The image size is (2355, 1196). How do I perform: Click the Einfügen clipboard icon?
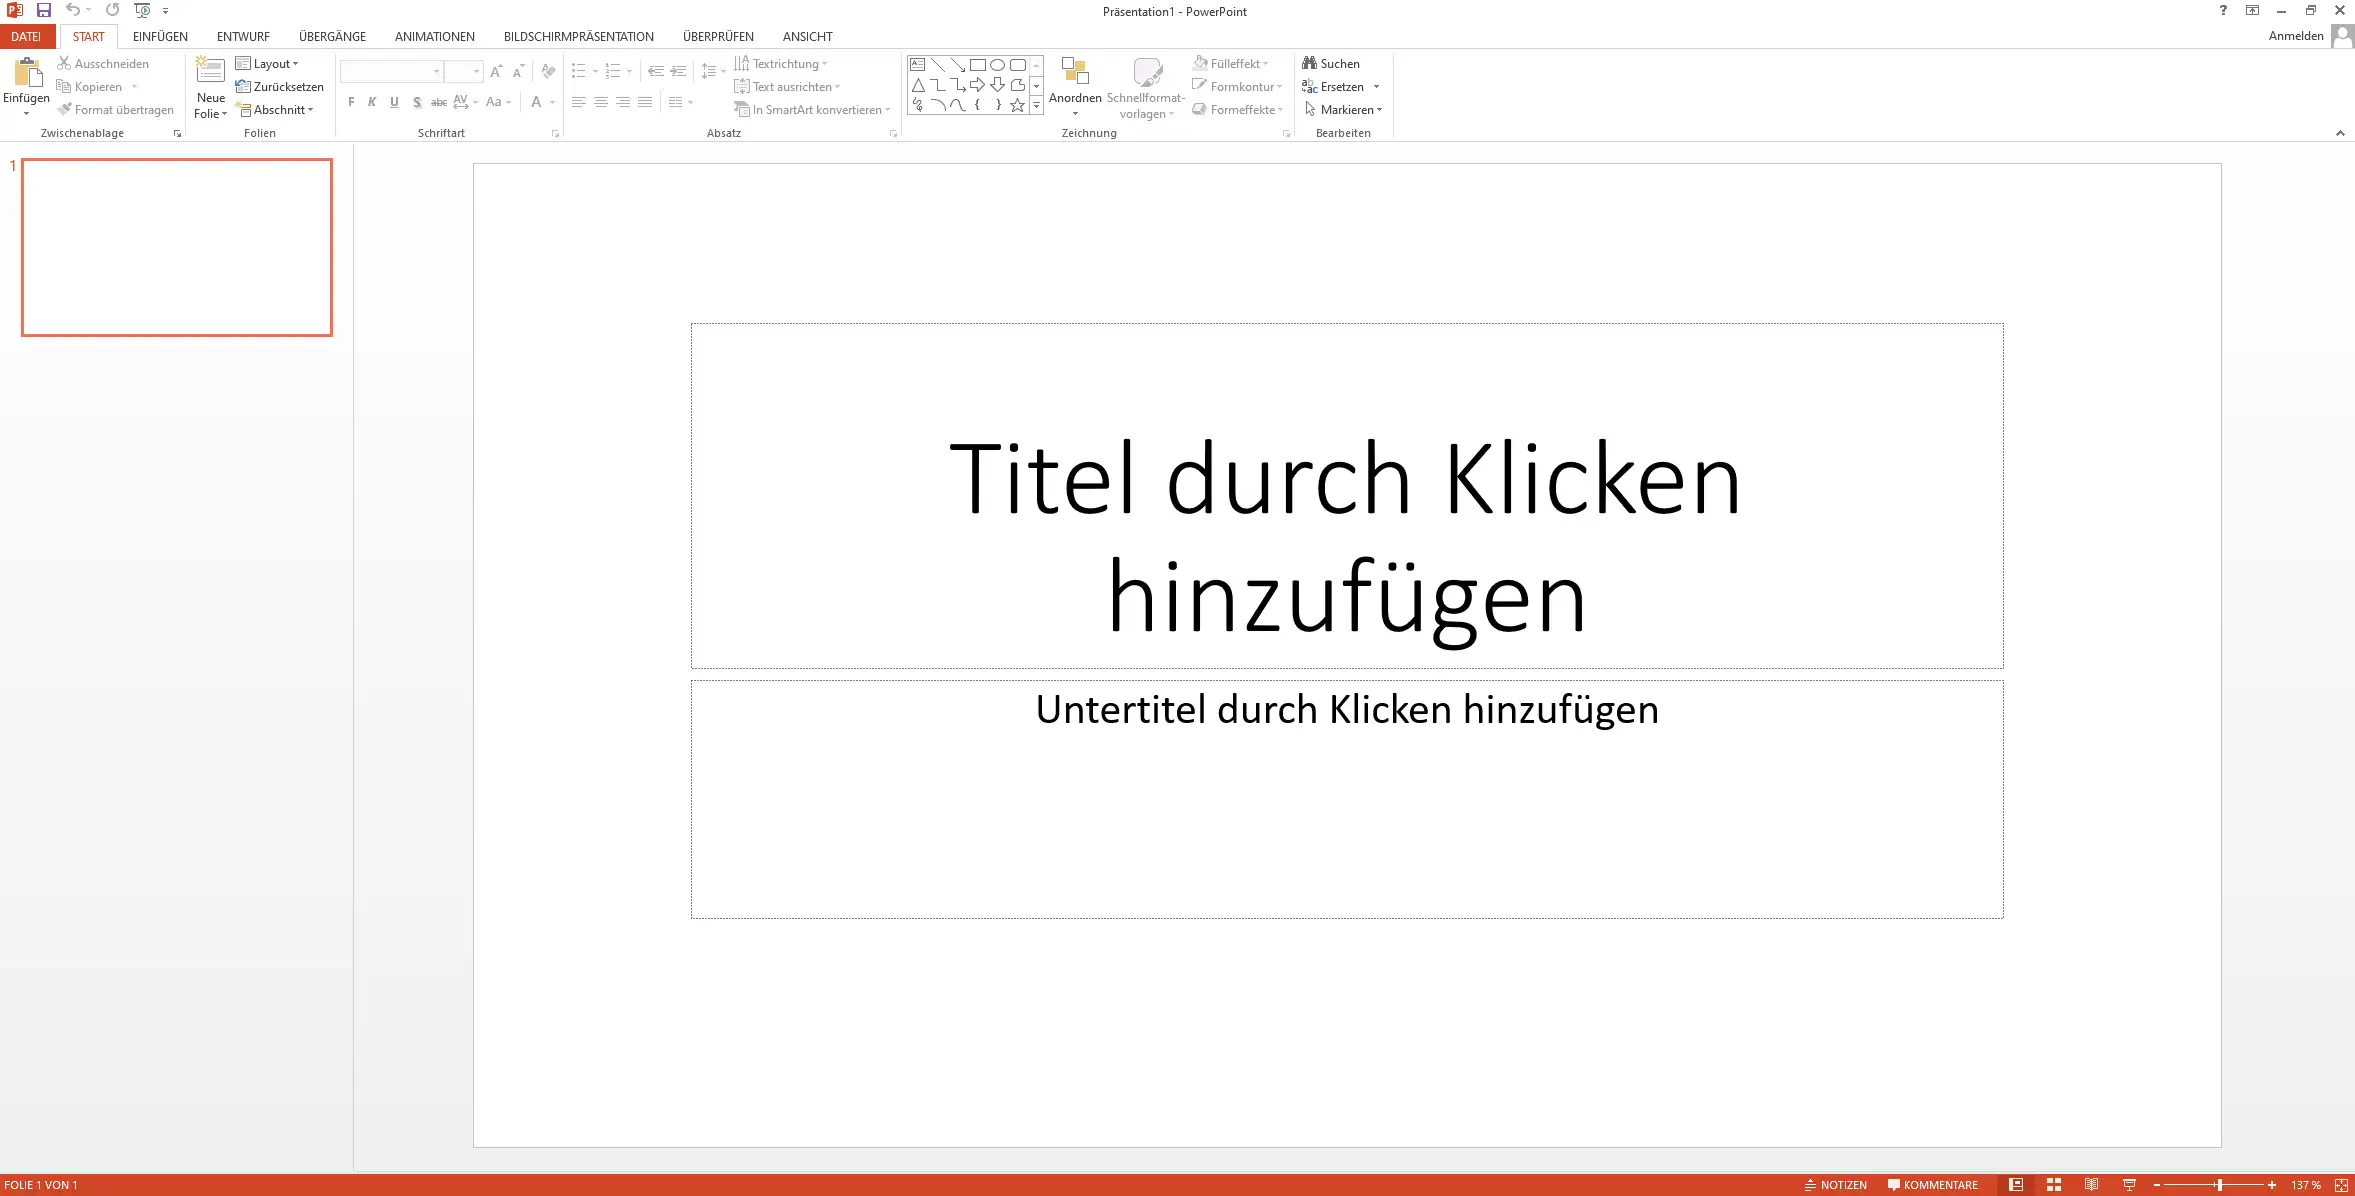[x=26, y=72]
